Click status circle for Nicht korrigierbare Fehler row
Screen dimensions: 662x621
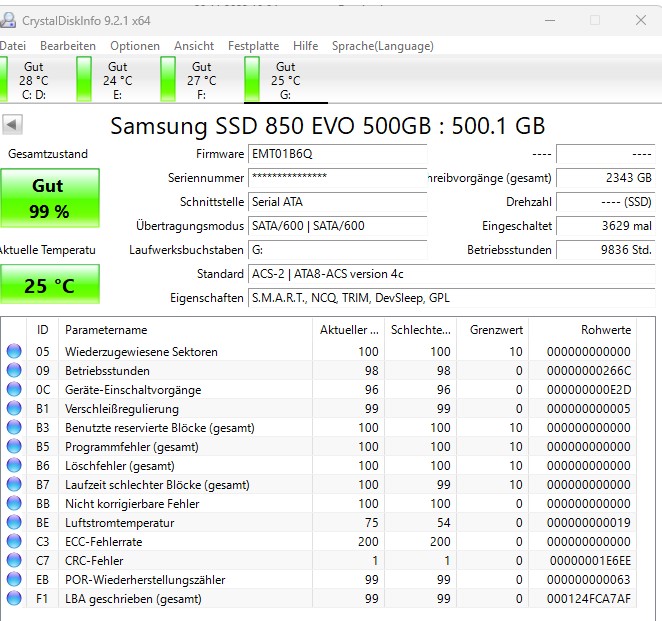14,503
